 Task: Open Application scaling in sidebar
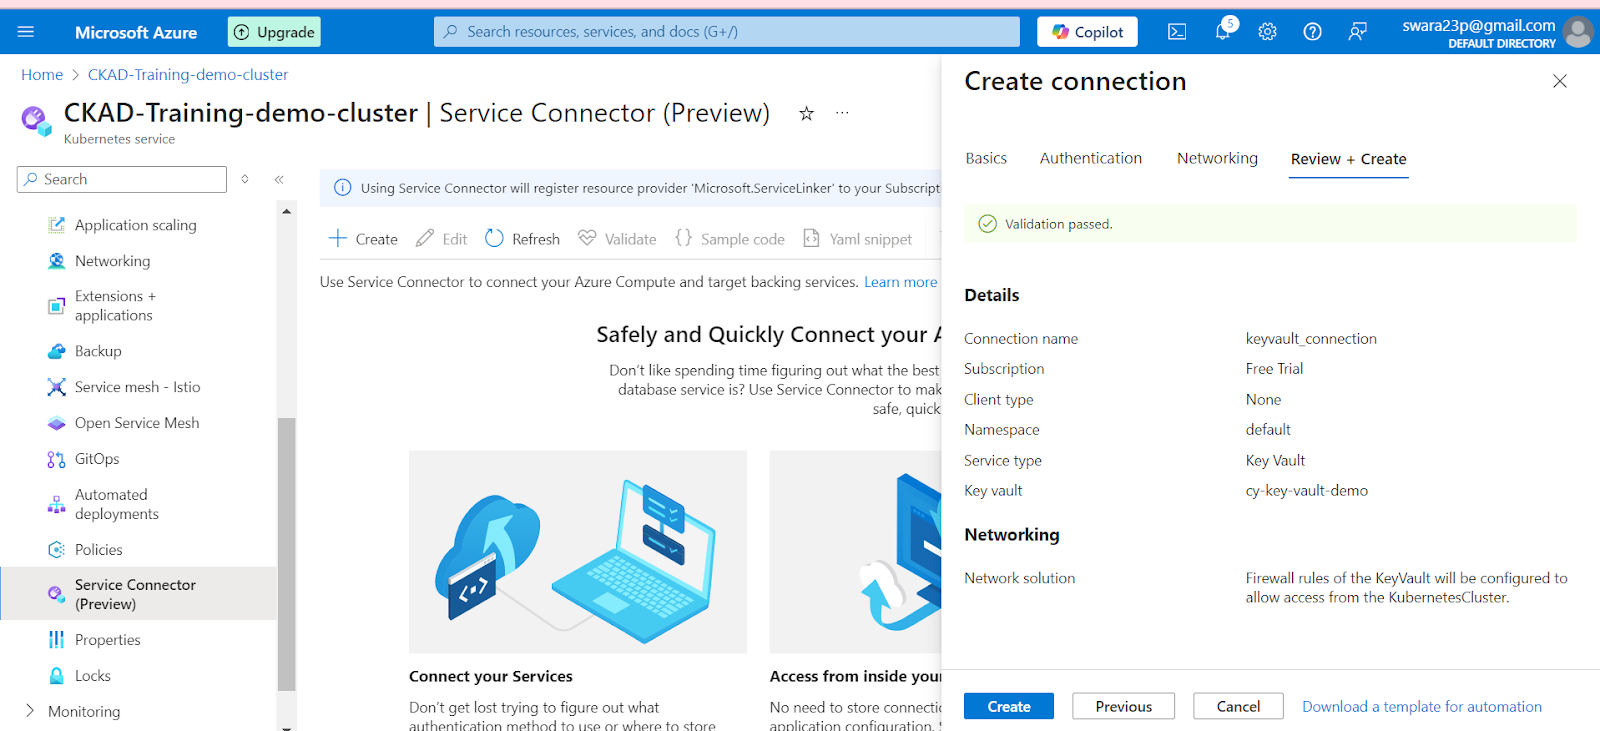(x=136, y=225)
